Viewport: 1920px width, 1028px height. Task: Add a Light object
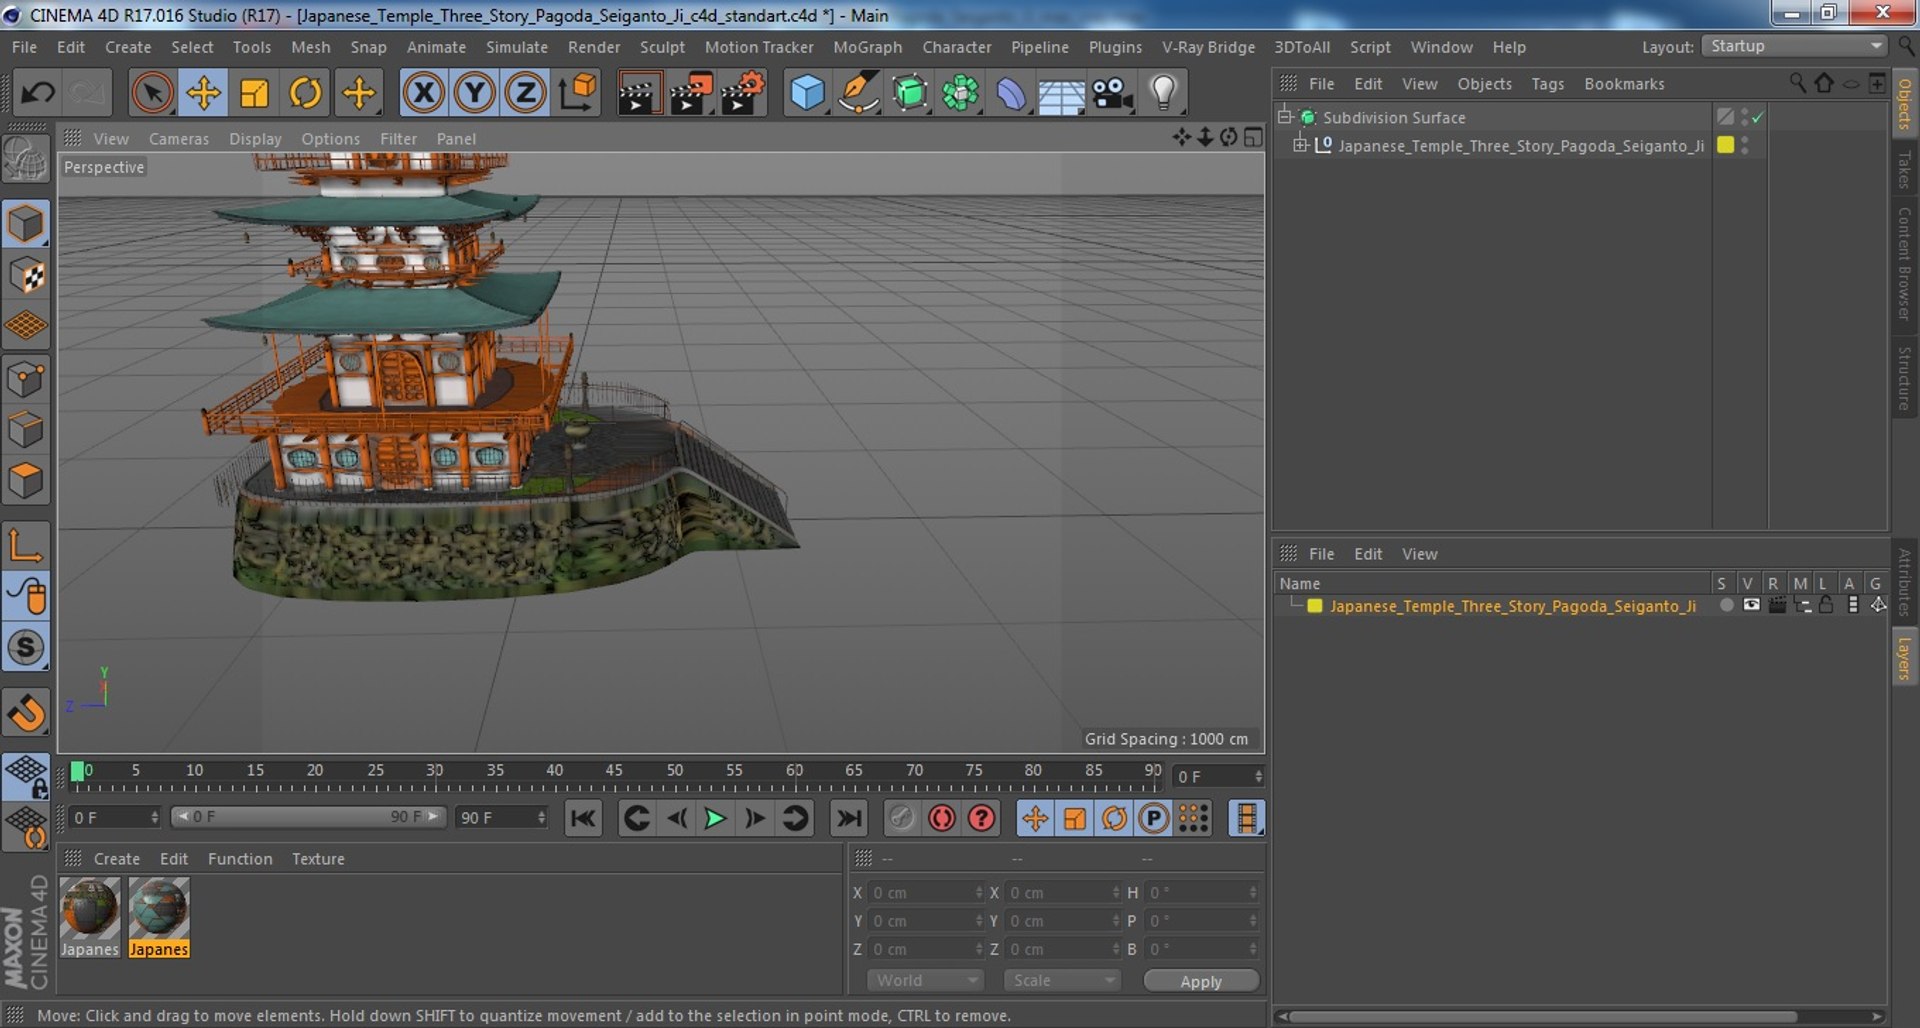(1163, 93)
